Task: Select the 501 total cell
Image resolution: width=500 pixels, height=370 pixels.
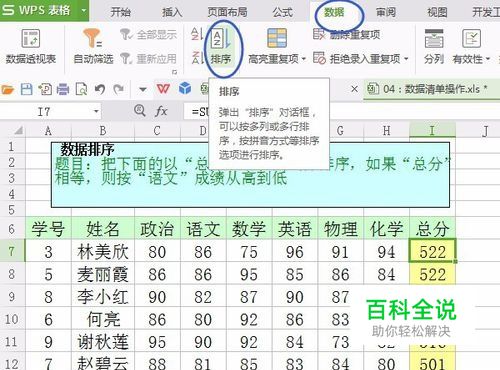Action: click(x=432, y=362)
